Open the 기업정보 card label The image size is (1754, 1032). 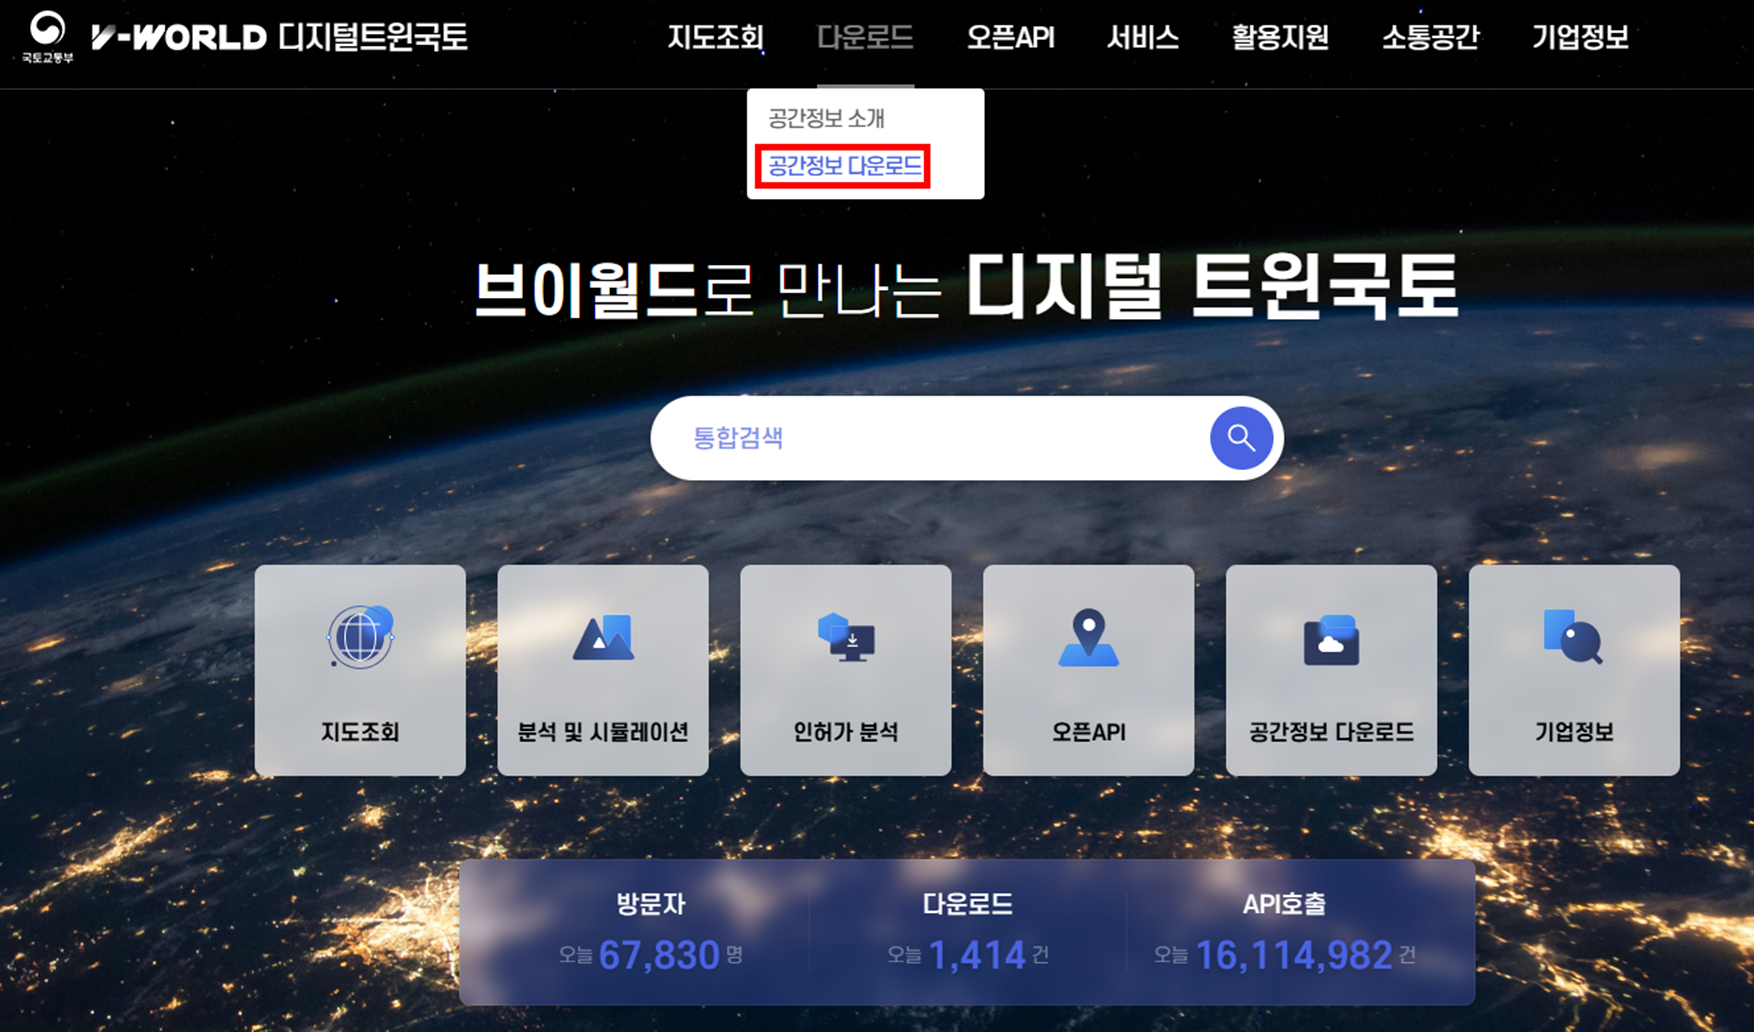coord(1574,732)
